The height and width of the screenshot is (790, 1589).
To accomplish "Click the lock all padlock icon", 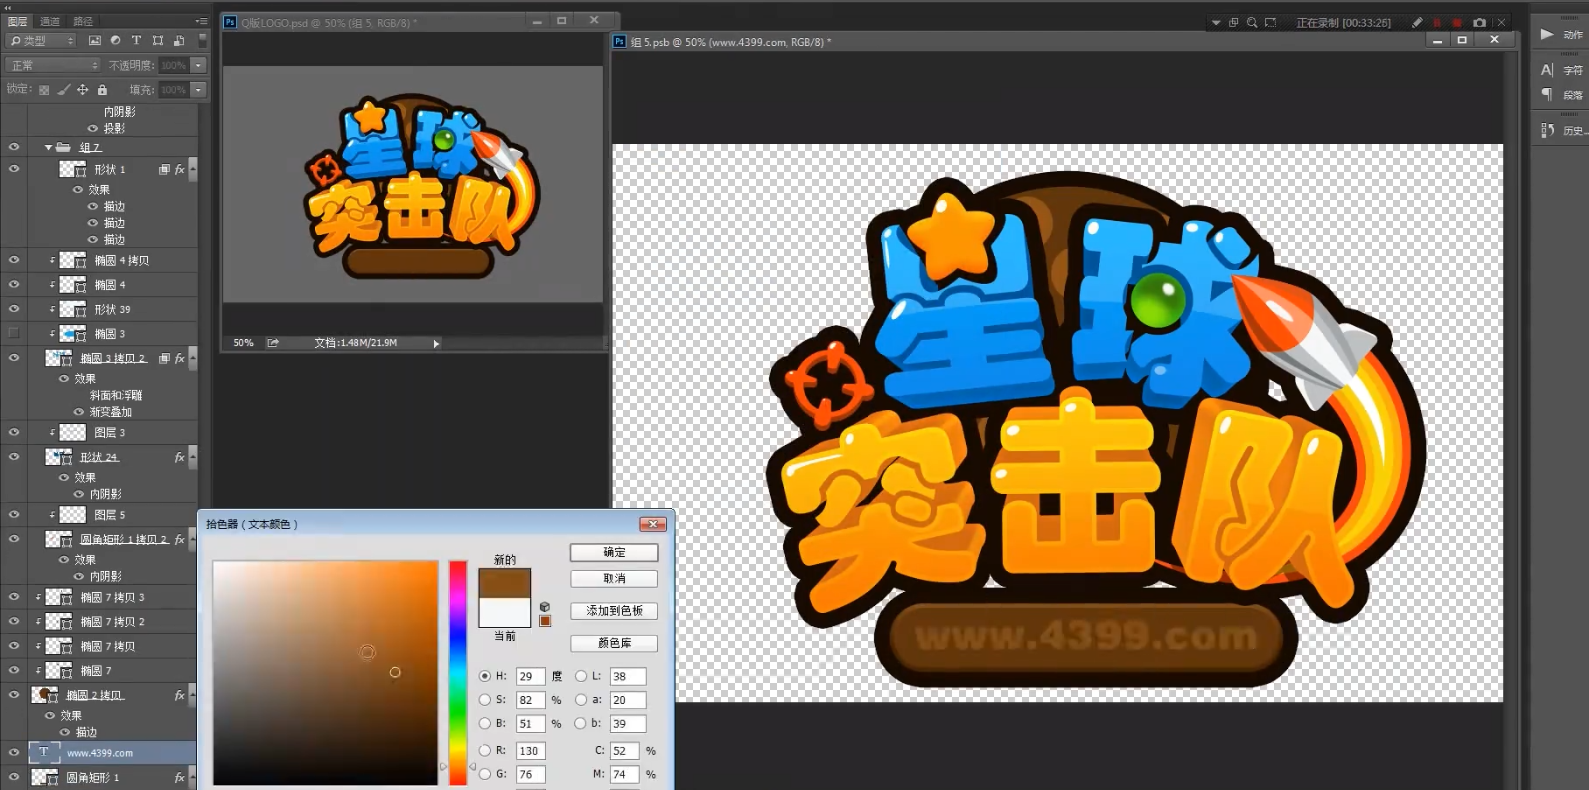I will click(102, 90).
